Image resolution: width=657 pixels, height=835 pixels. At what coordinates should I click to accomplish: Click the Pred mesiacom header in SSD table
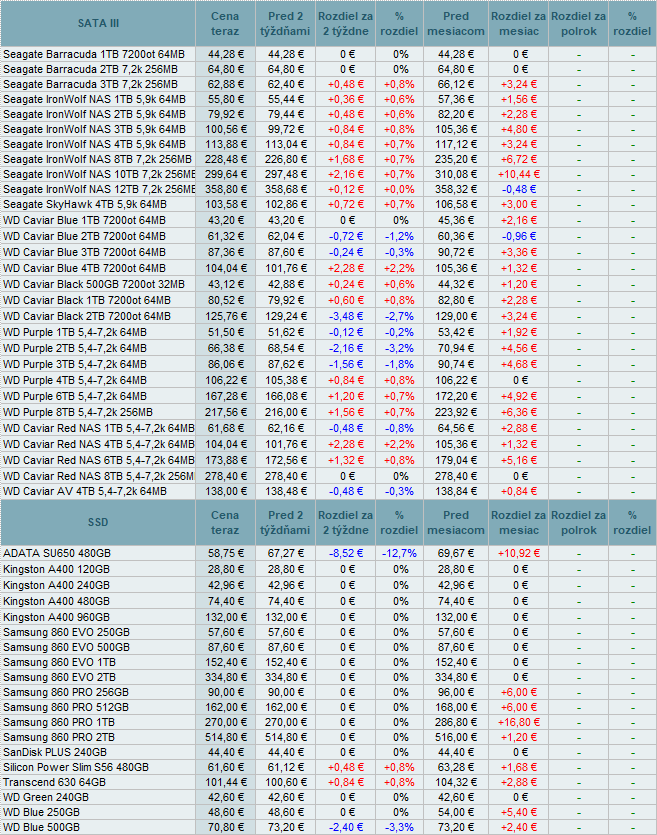tap(456, 522)
